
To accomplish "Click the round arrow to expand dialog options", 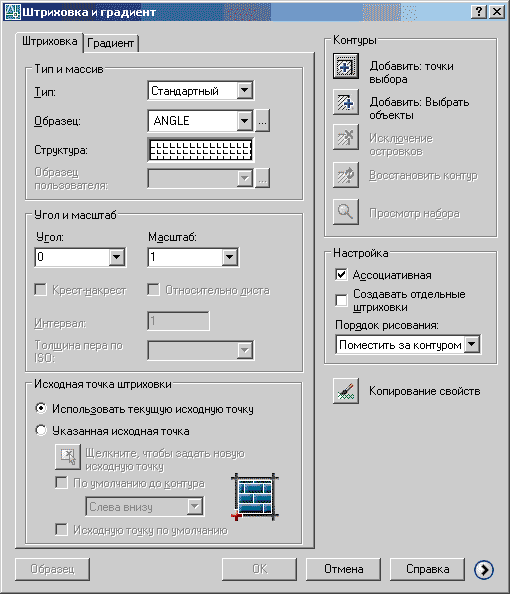I will pyautogui.click(x=484, y=569).
